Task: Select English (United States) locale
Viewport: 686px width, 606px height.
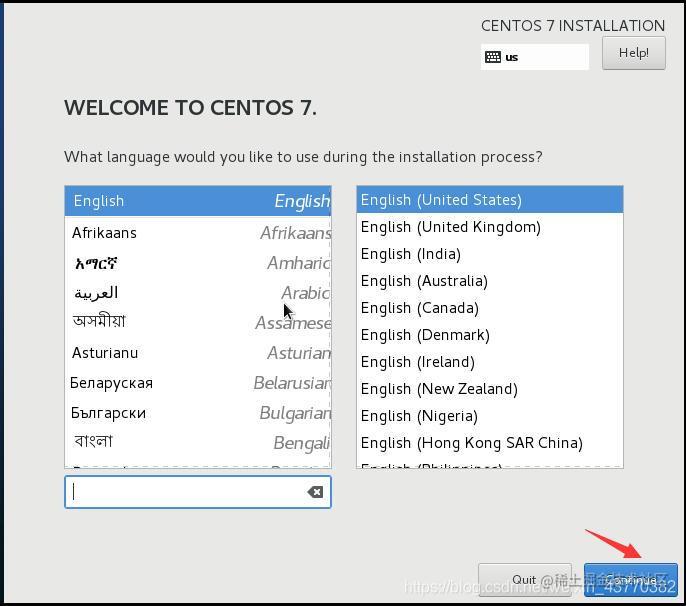Action: point(490,200)
